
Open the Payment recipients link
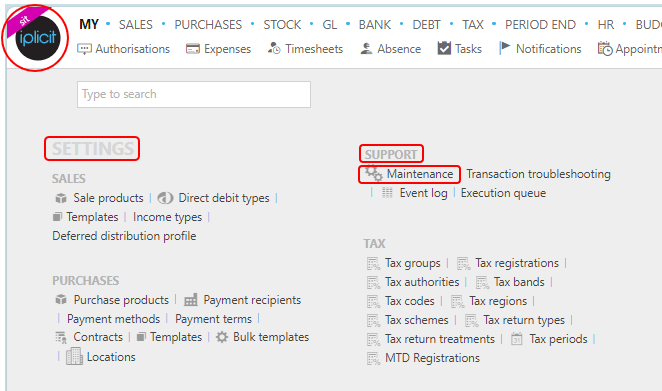252,300
